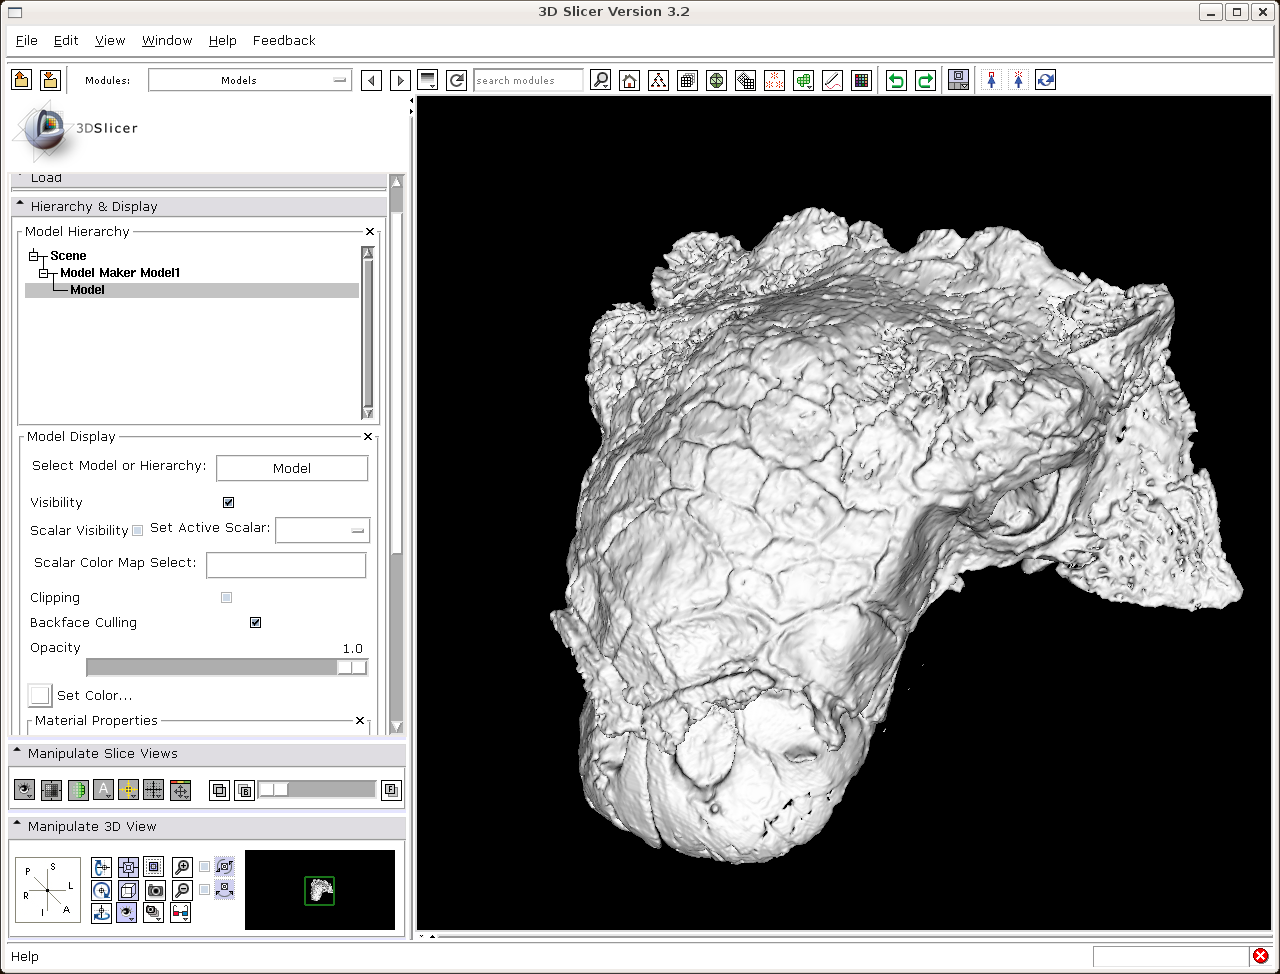Open the Feedback menu
The image size is (1280, 974).
pos(284,40)
